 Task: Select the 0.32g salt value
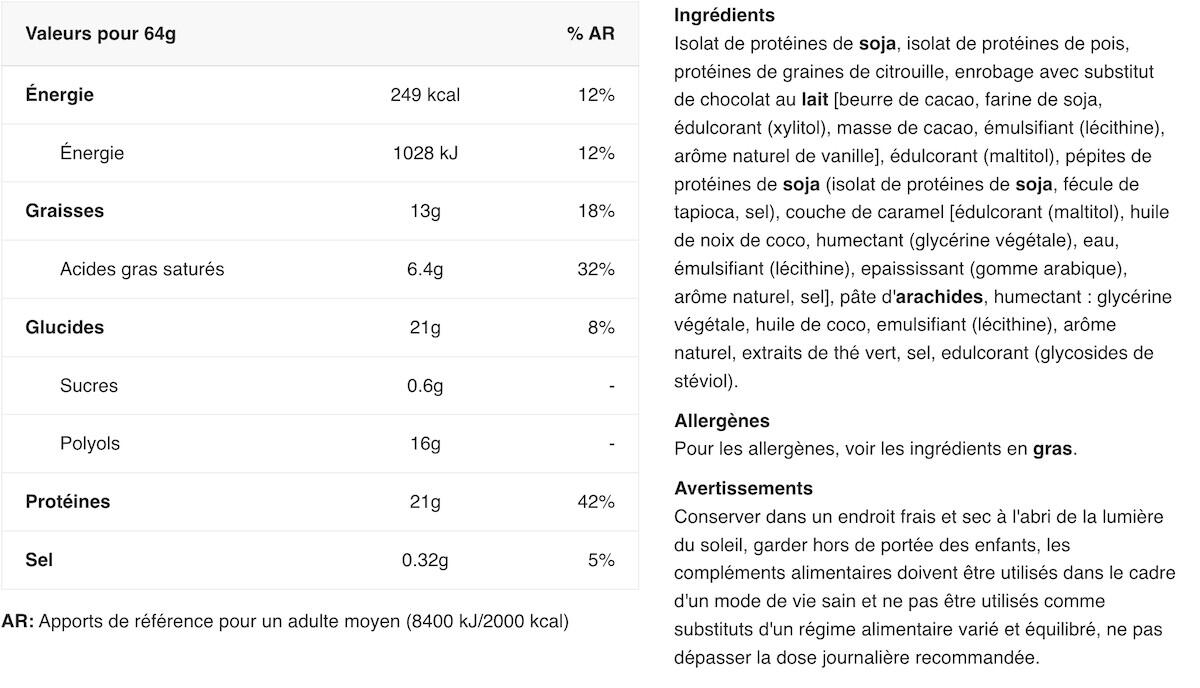[x=425, y=559]
